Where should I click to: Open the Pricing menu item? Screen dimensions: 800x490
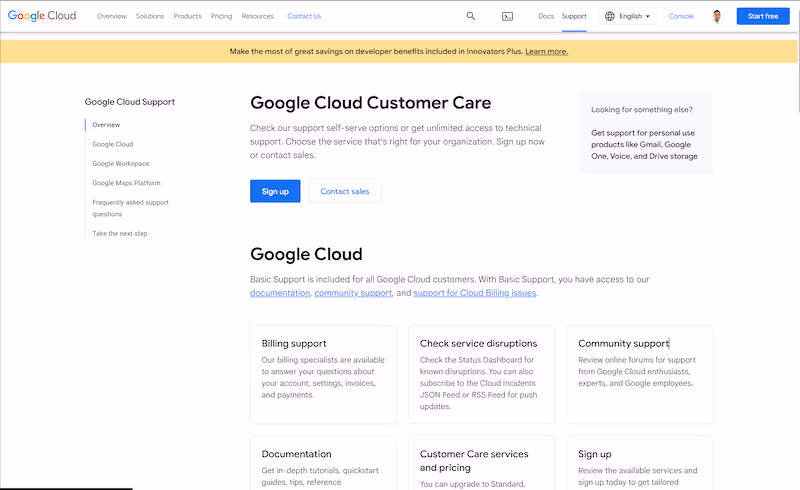[221, 16]
